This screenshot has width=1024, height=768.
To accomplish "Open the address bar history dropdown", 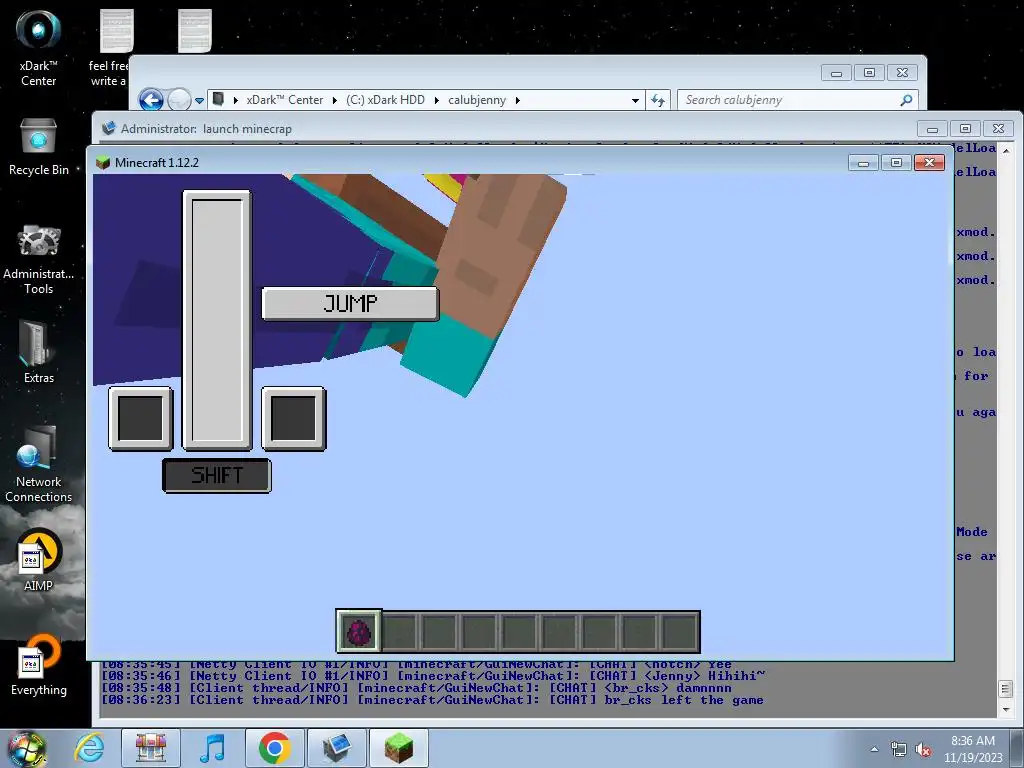I will 635,101.
